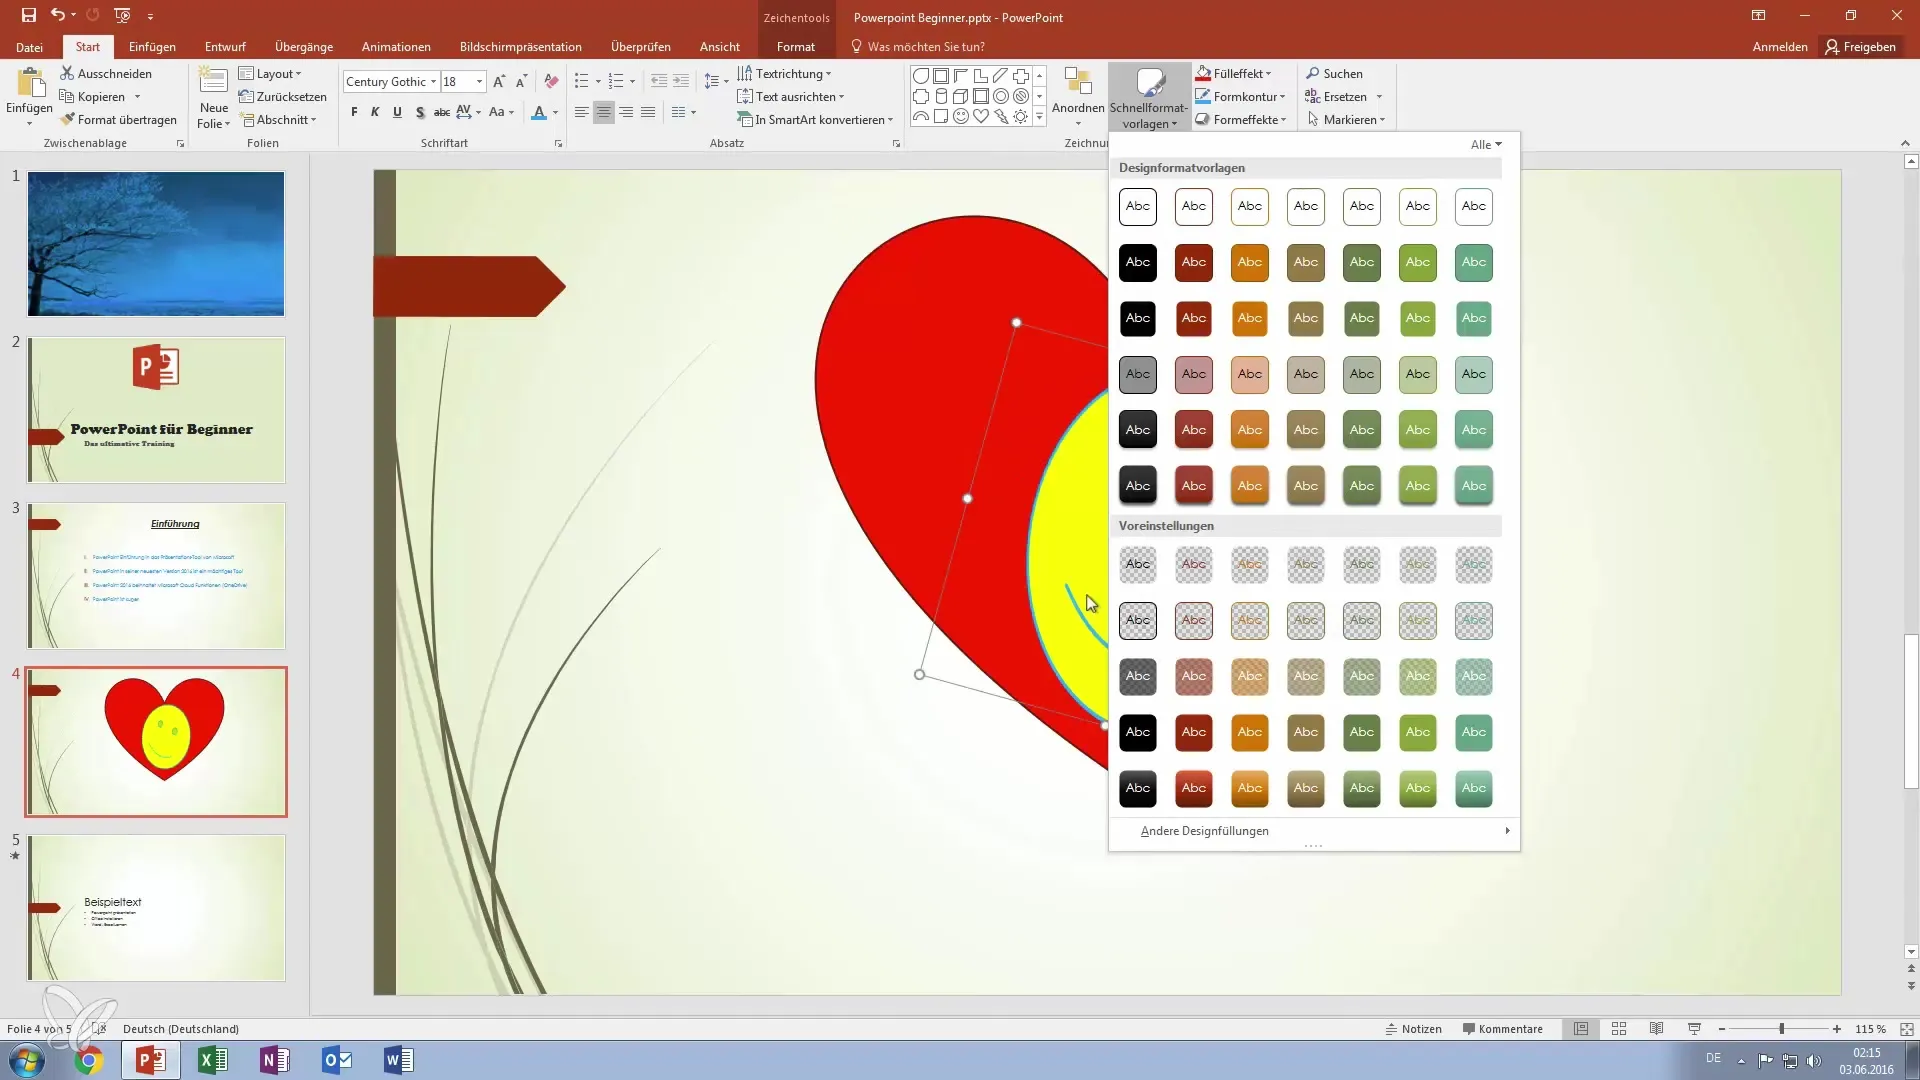Viewport: 1920px width, 1080px height.
Task: Open the Formeffekte dropdown
Action: [x=1241, y=119]
